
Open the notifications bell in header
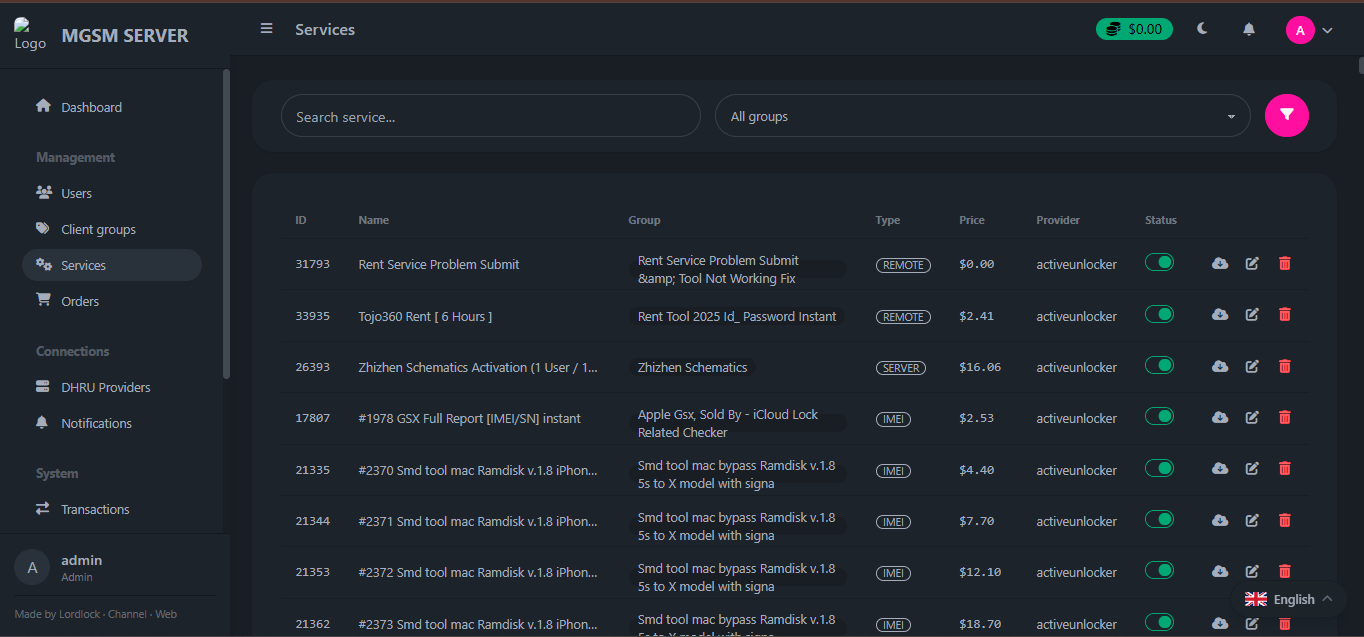tap(1249, 30)
